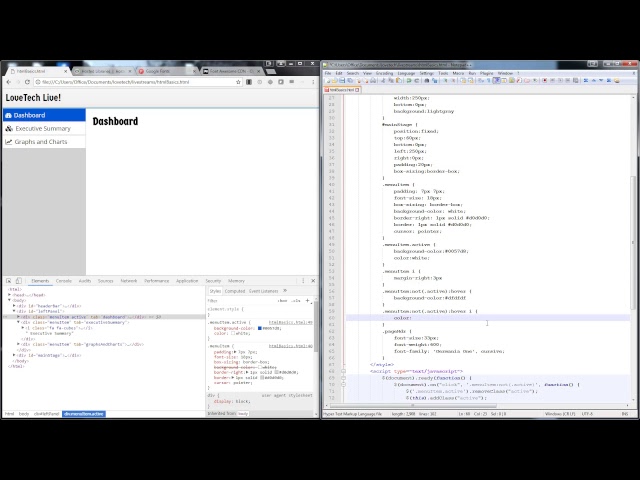
Task: Open the DevTools customize three-dot menu
Action: click(303, 281)
